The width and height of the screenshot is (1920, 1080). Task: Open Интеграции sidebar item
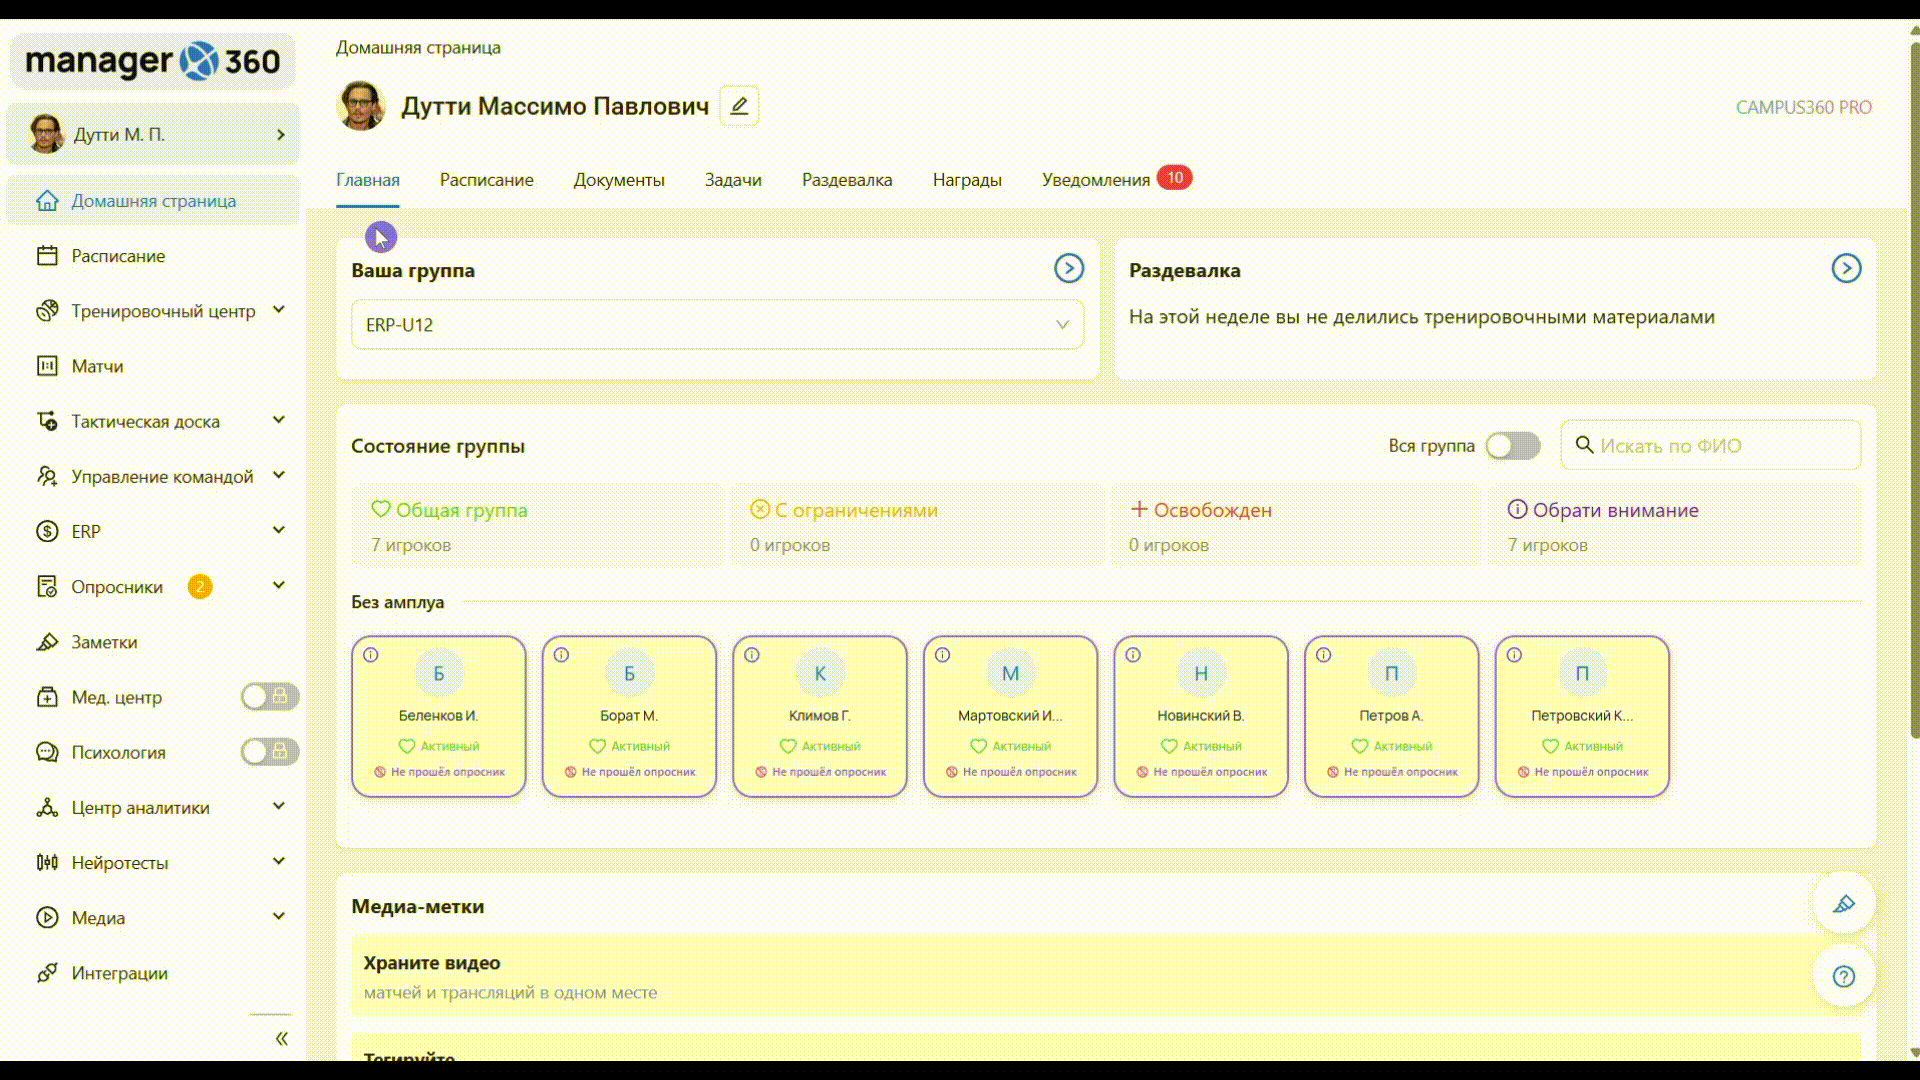coord(119,973)
